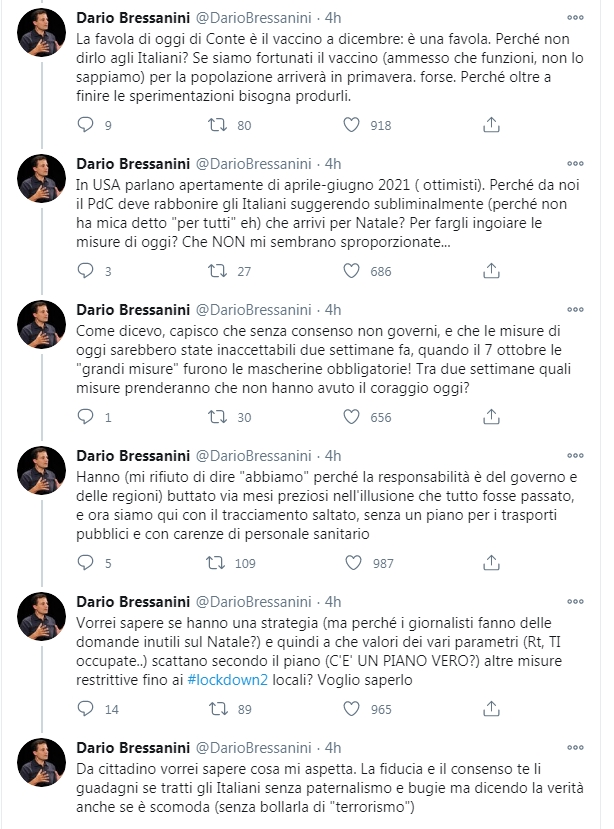Retweet the tweet with 30 retweets
614x829 pixels.
point(217,417)
